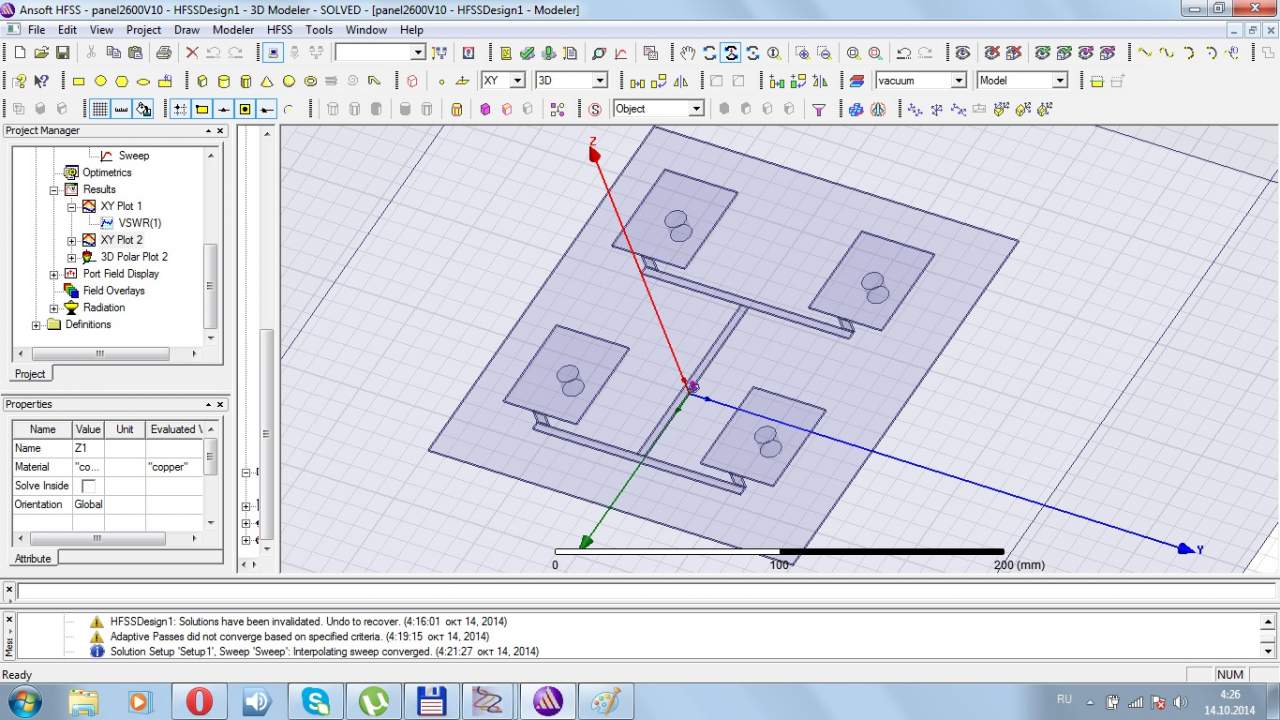Open the Object selection mode dropdown
Screen dimensions: 1280x720
696,109
